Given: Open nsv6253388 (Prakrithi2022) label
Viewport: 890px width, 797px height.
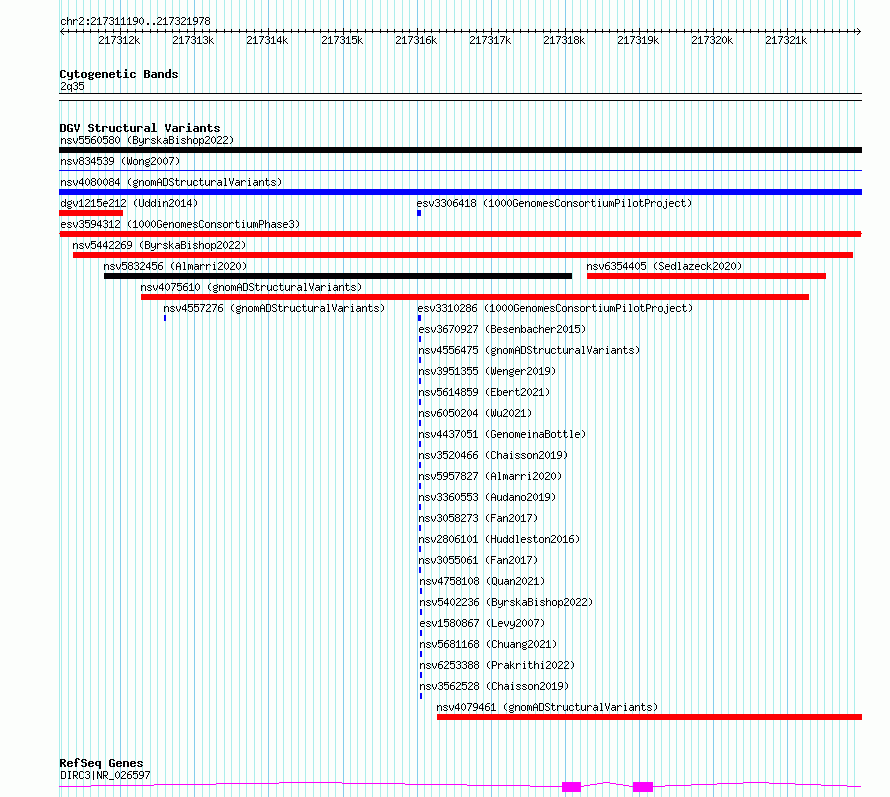Looking at the screenshot, I should coord(497,665).
